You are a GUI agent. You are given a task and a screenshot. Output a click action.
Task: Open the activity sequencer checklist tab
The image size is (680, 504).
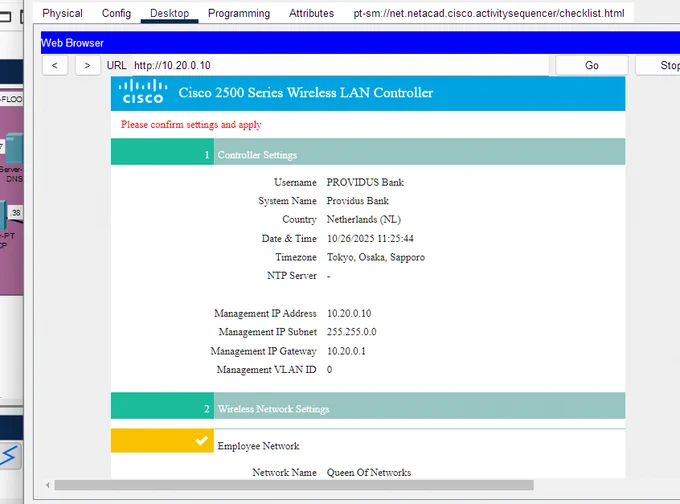488,13
